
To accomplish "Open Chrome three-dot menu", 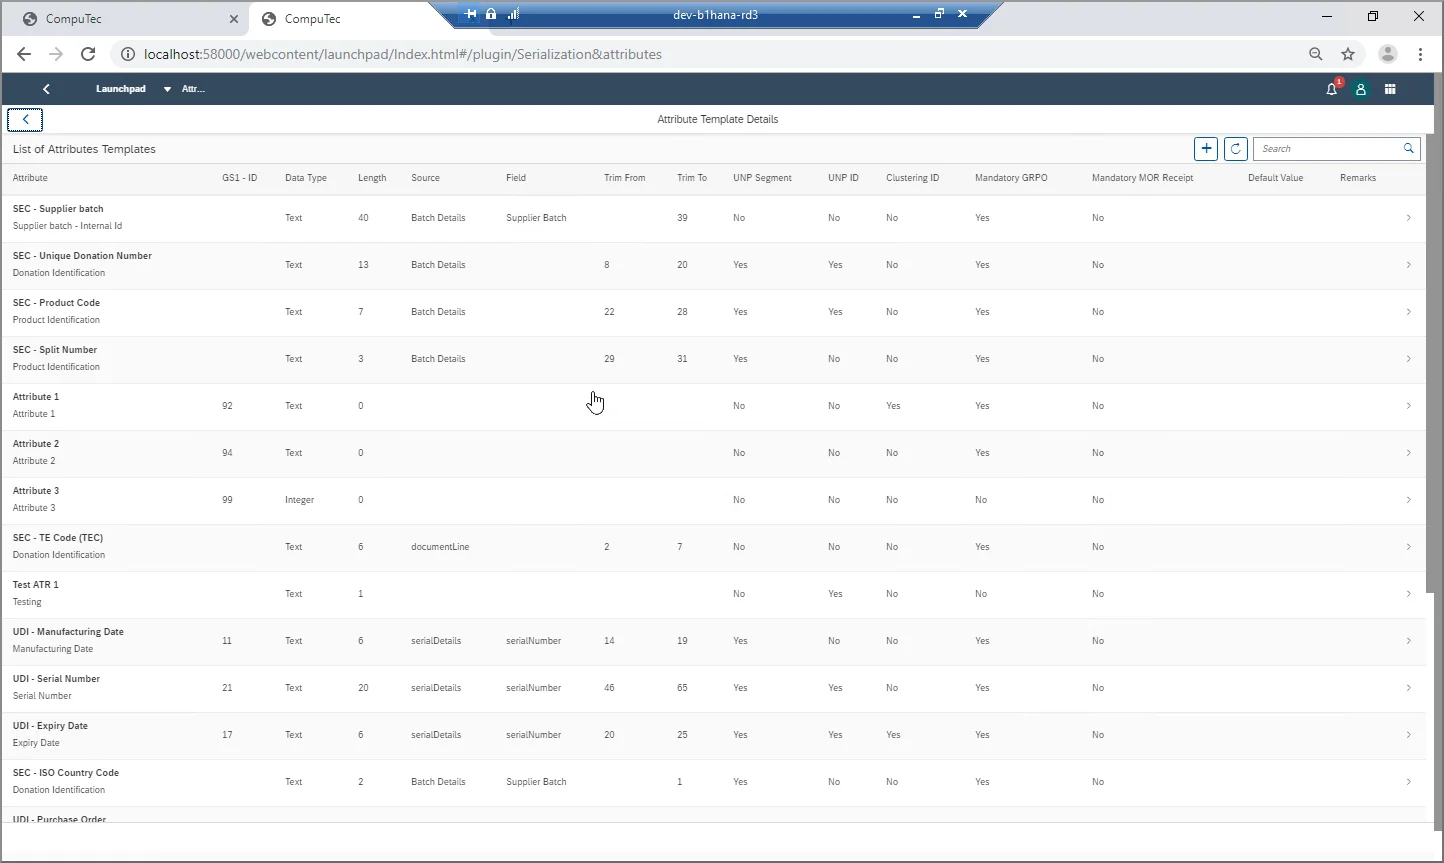I will pos(1420,54).
